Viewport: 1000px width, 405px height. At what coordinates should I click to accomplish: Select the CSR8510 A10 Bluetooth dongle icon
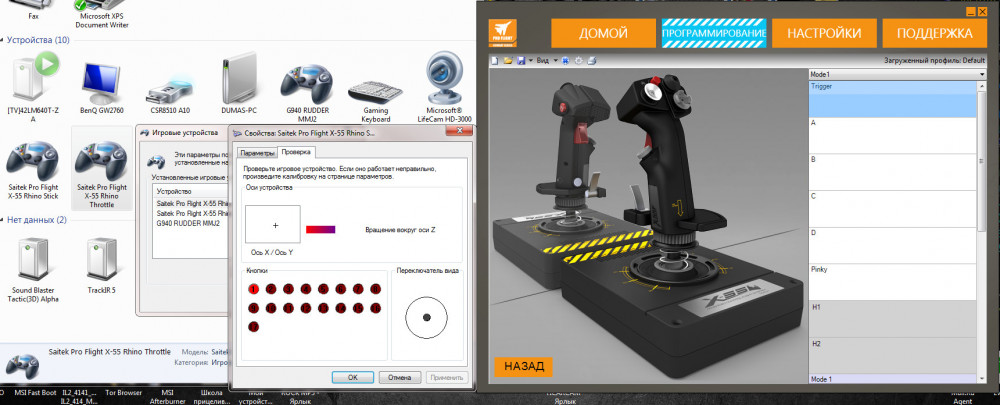point(170,89)
